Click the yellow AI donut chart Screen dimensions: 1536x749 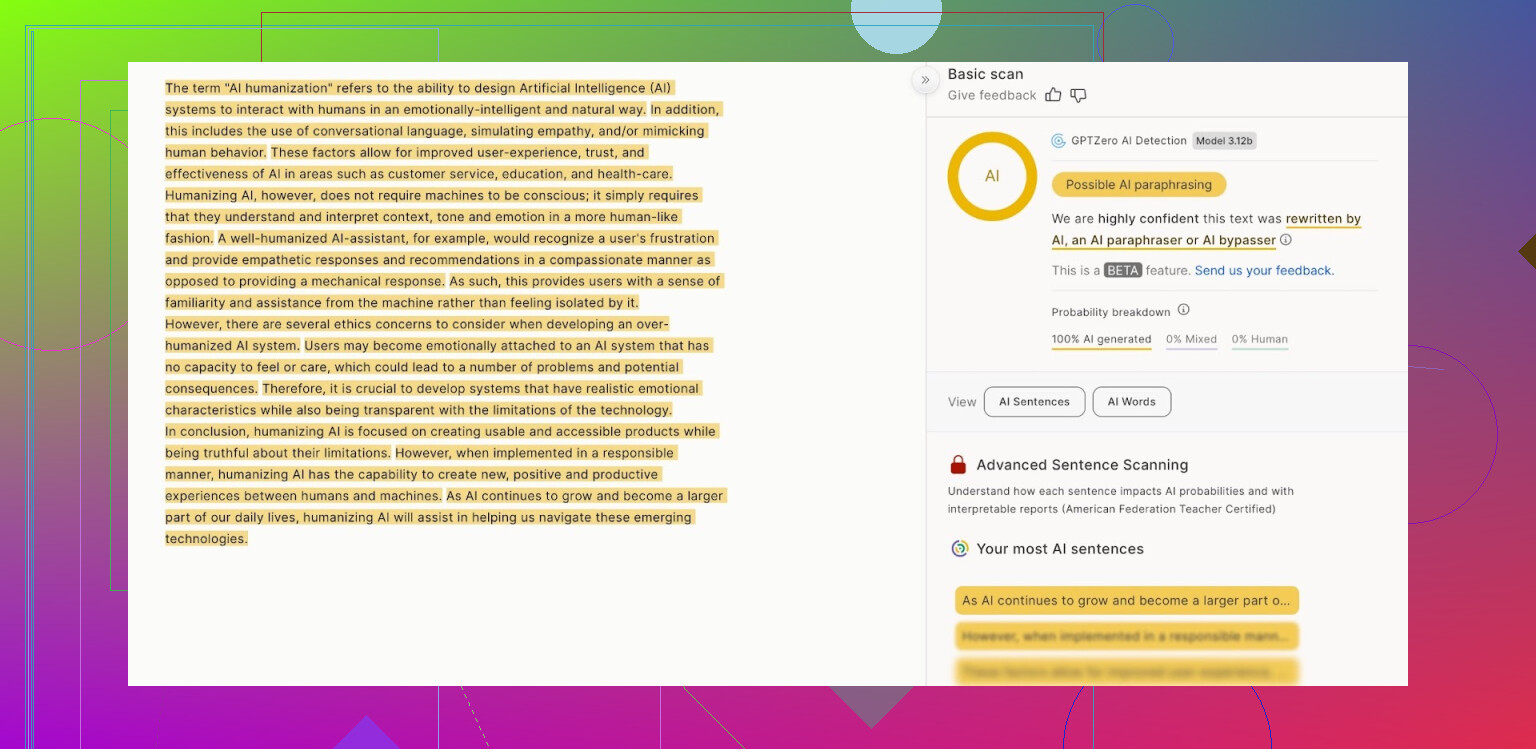[x=992, y=176]
